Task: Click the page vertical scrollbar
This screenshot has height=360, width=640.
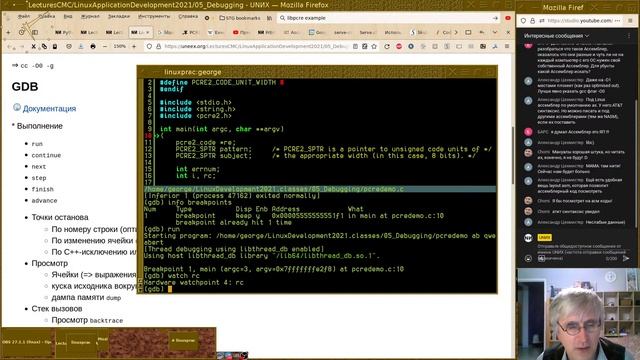Action: pyautogui.click(x=513, y=155)
